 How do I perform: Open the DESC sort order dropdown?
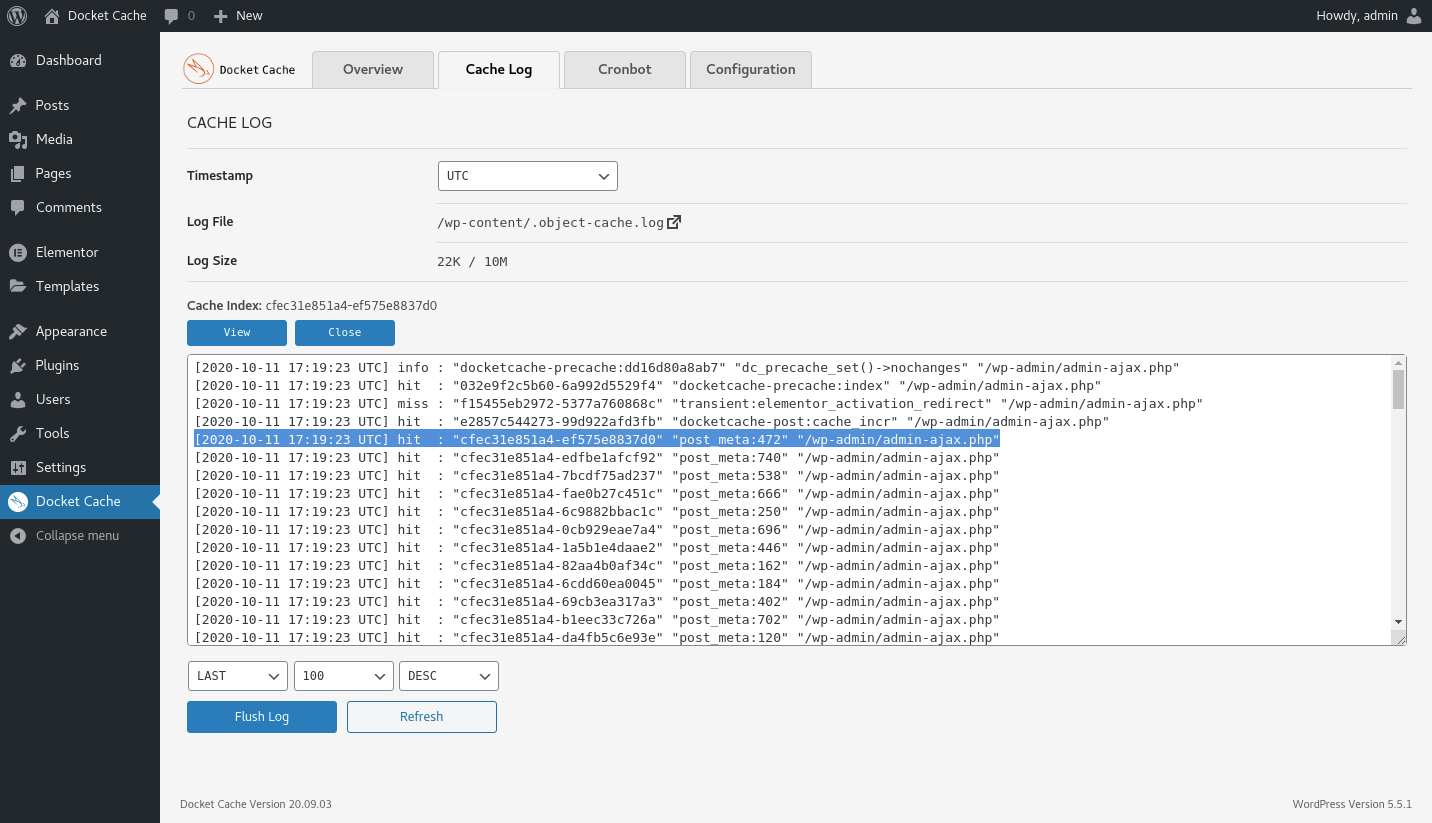pyautogui.click(x=448, y=676)
